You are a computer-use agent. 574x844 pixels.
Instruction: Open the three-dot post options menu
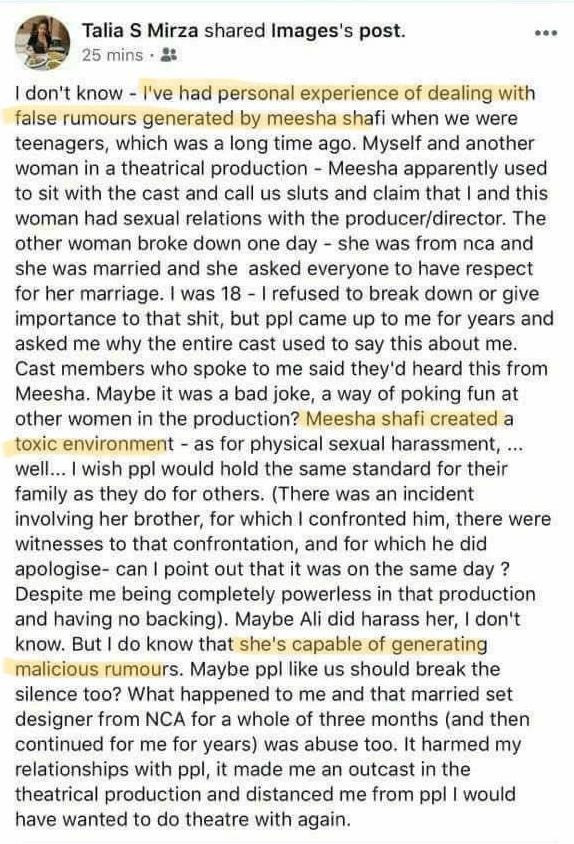[x=546, y=33]
